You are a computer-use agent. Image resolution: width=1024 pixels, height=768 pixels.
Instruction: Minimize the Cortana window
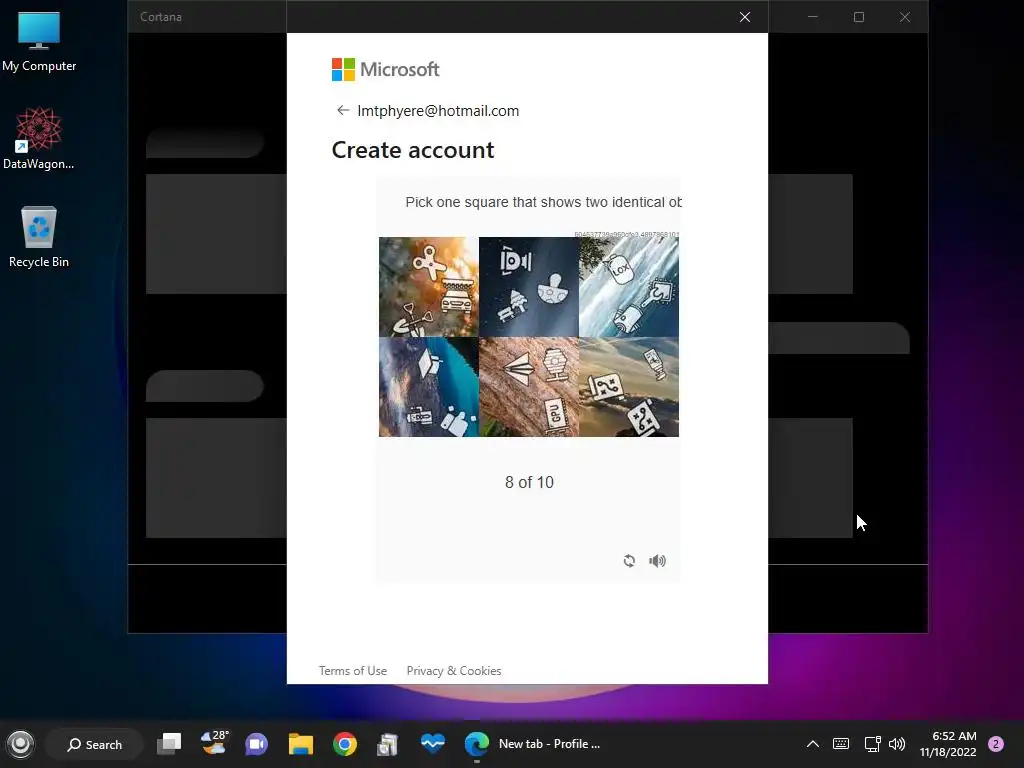pyautogui.click(x=813, y=17)
